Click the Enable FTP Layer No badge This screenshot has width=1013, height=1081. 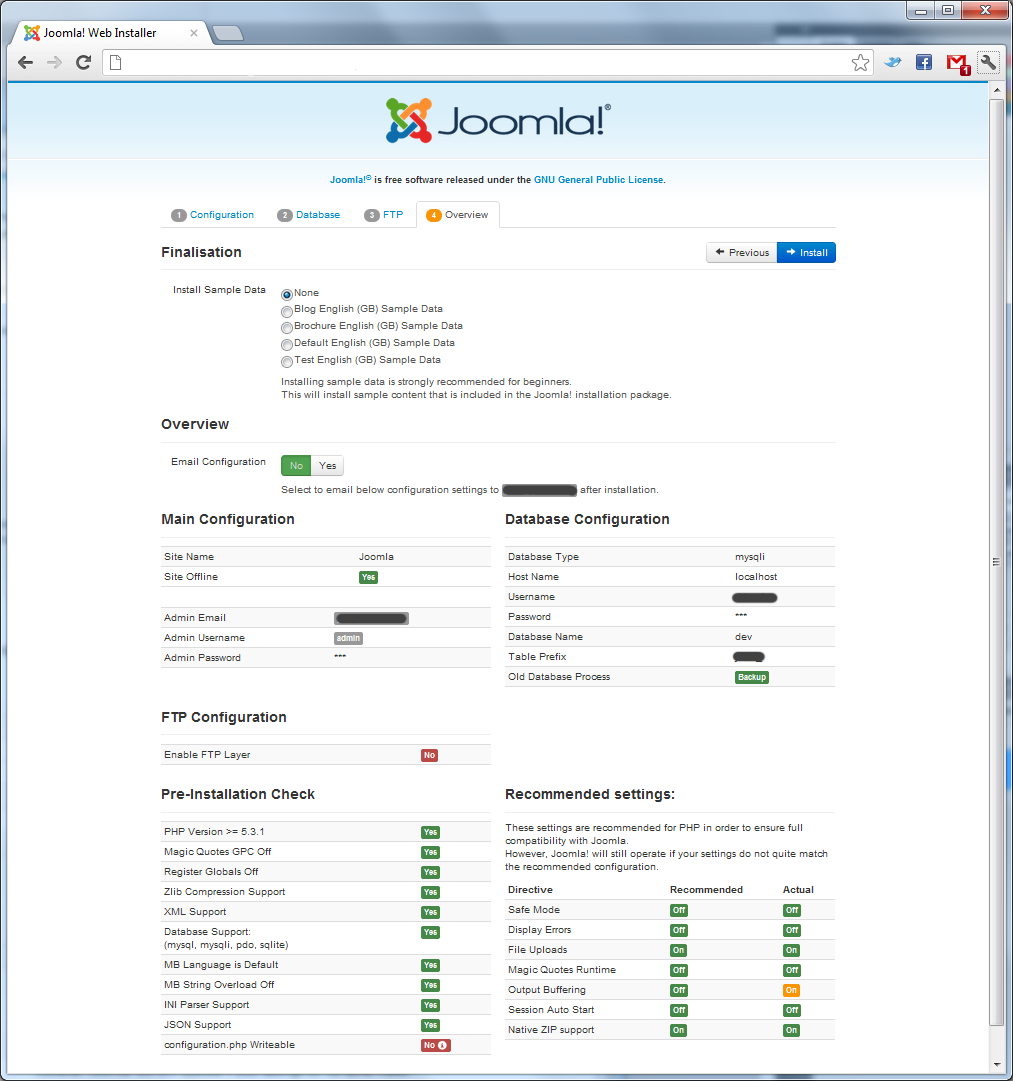click(x=430, y=755)
